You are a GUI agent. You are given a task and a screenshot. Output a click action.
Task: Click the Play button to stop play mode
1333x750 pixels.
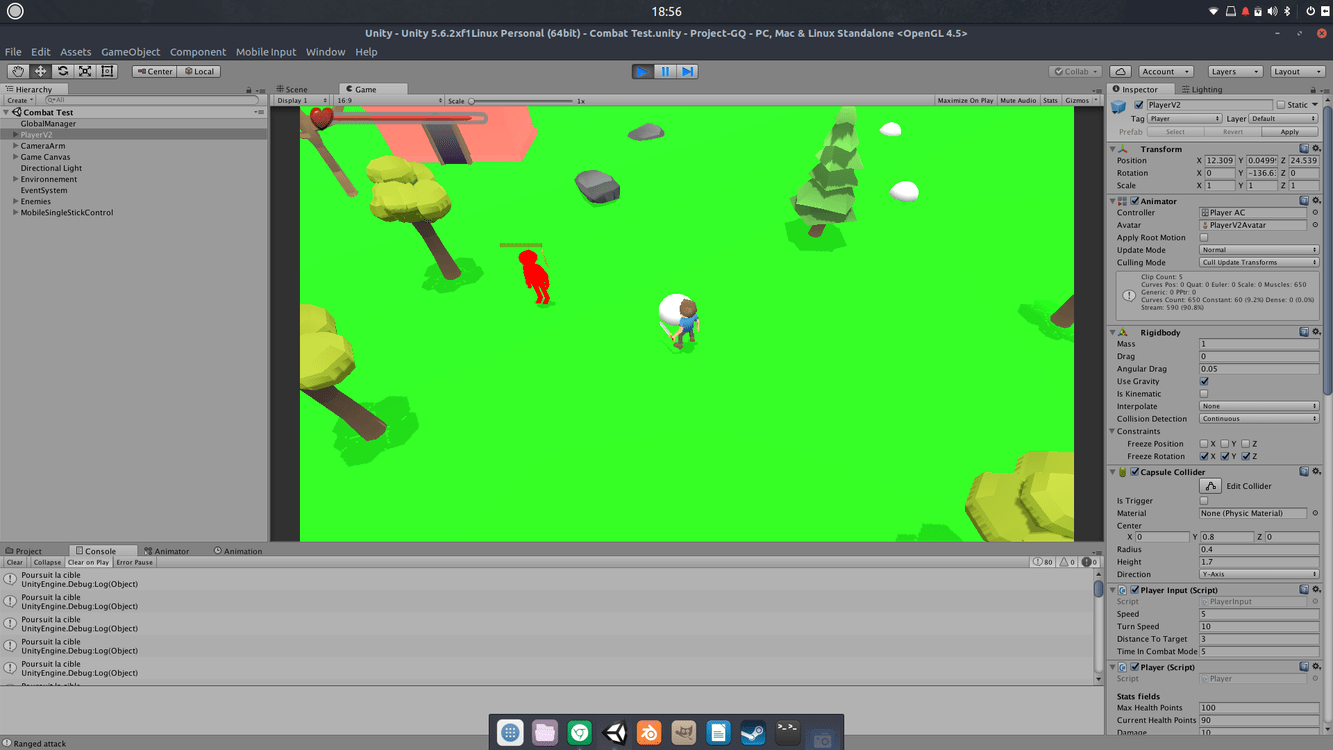[642, 71]
